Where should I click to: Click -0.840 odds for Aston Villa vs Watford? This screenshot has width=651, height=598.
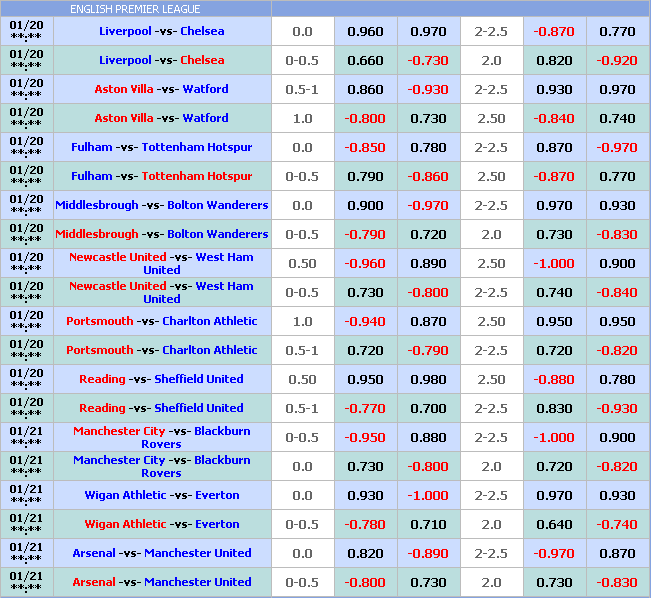point(554,118)
